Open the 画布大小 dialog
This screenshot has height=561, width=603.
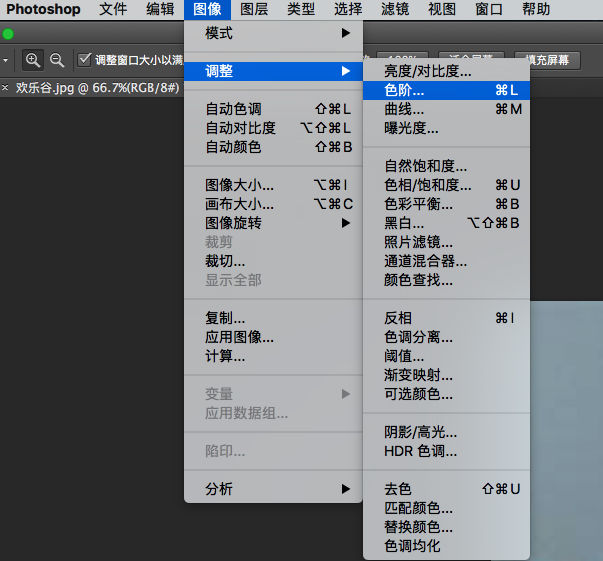pyautogui.click(x=273, y=204)
